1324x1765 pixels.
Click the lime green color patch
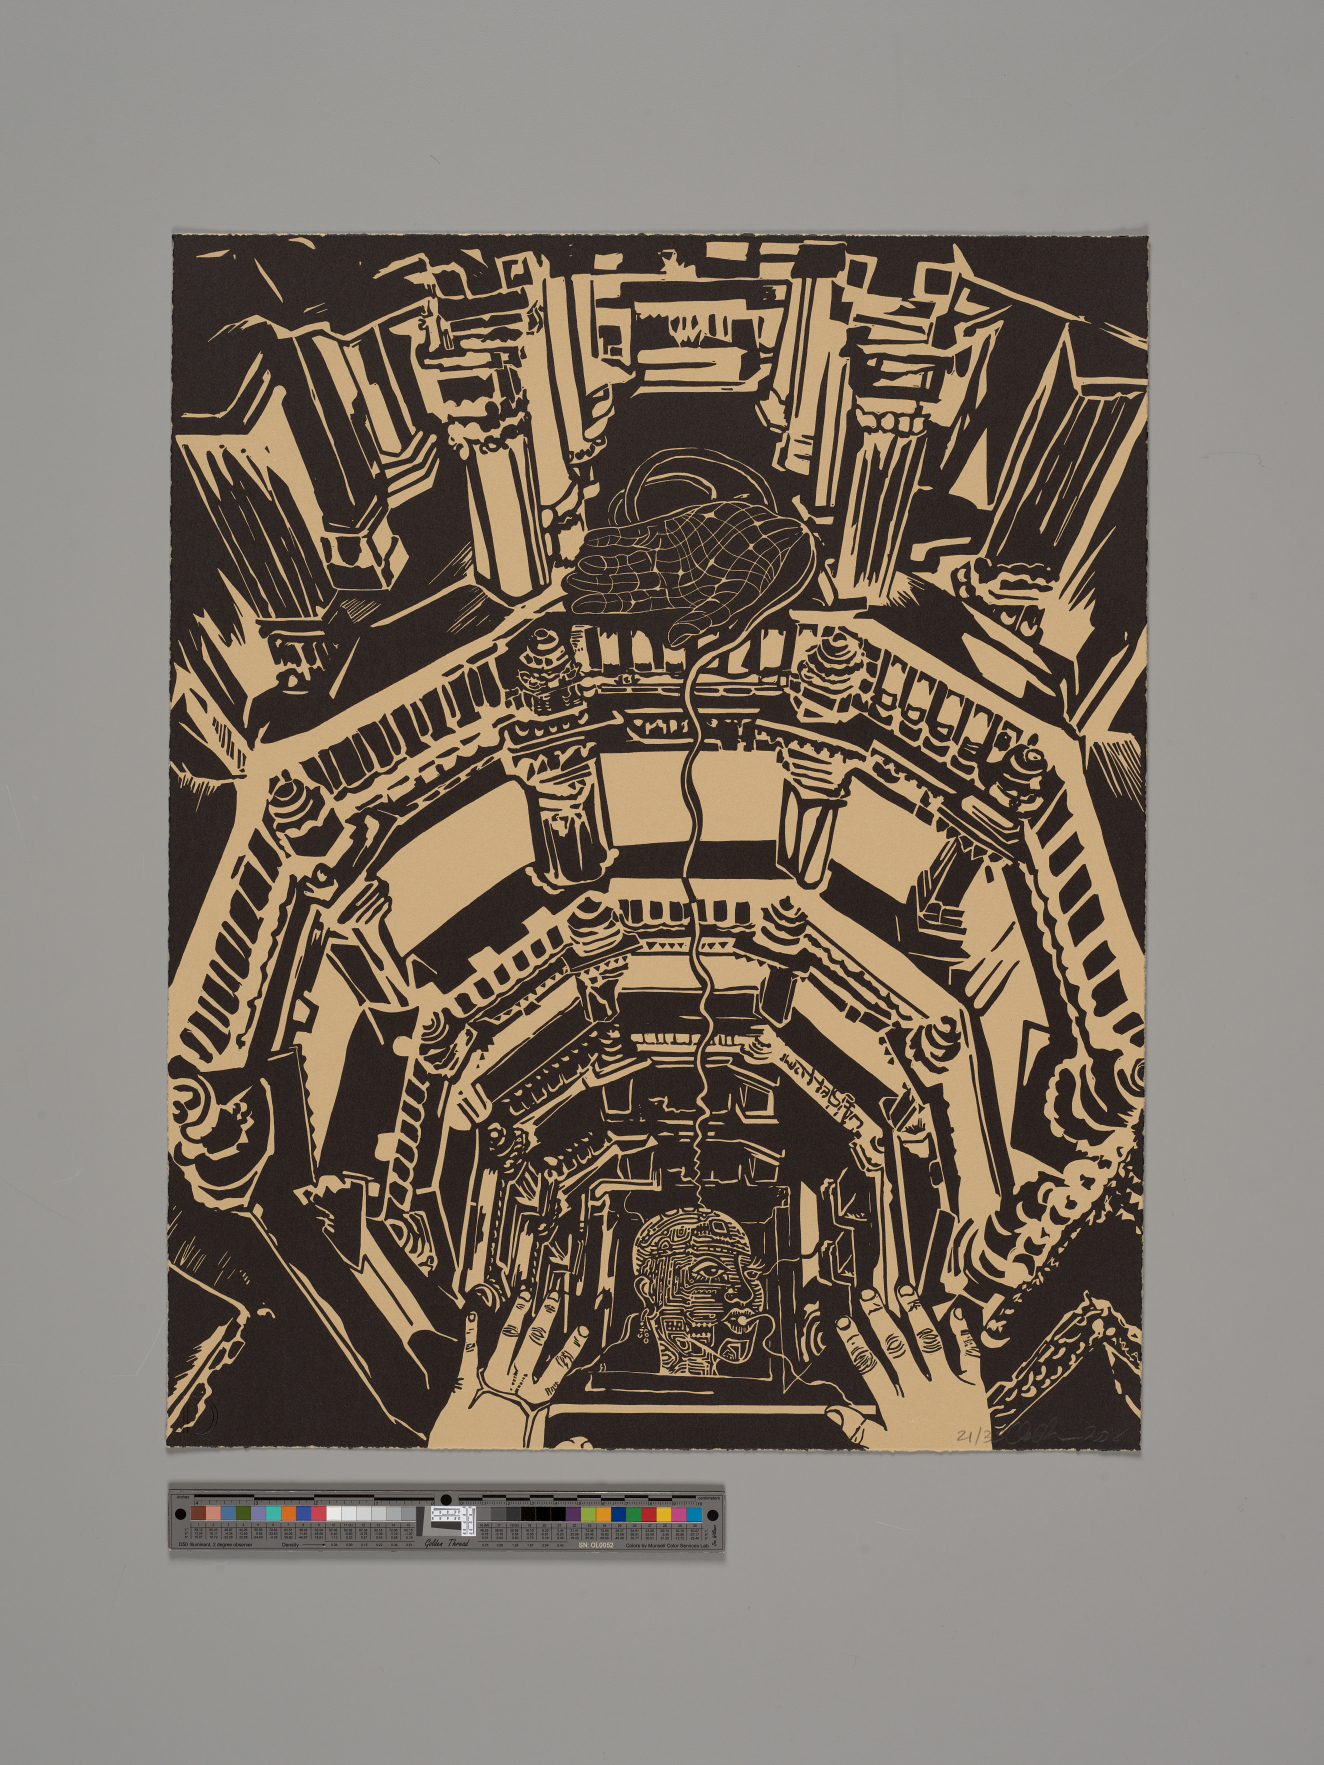click(588, 1514)
